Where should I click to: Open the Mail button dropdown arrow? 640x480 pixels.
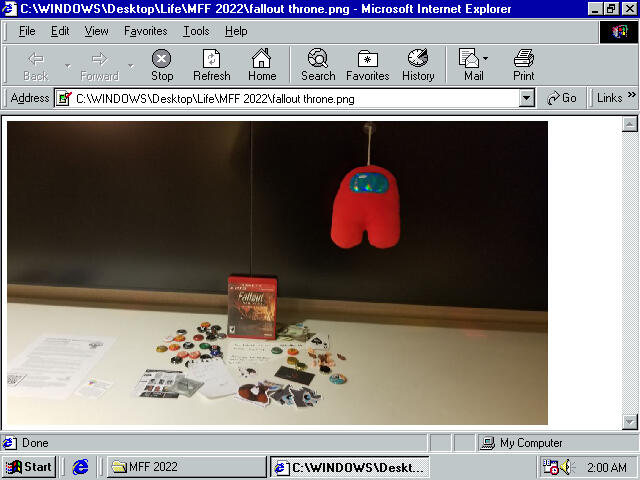coord(487,60)
